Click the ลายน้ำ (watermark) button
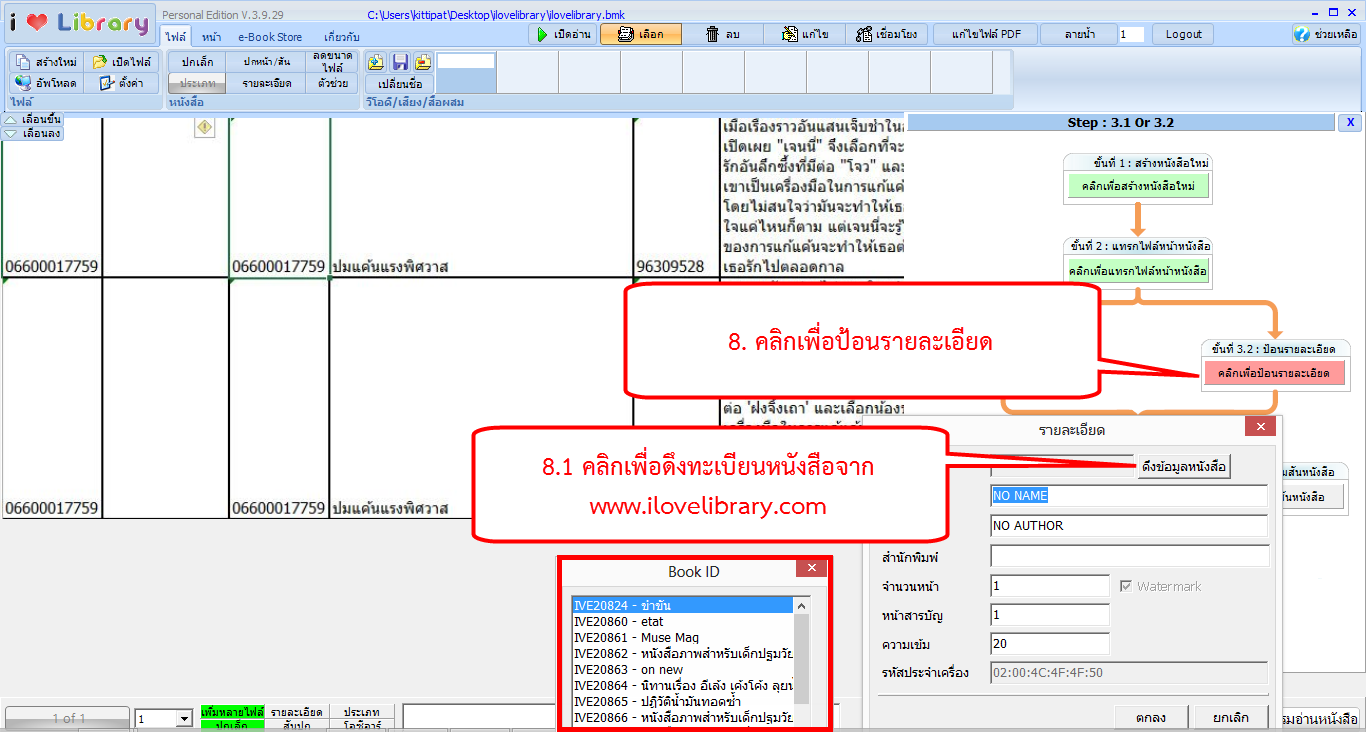Image resolution: width=1366 pixels, height=732 pixels. click(1078, 34)
